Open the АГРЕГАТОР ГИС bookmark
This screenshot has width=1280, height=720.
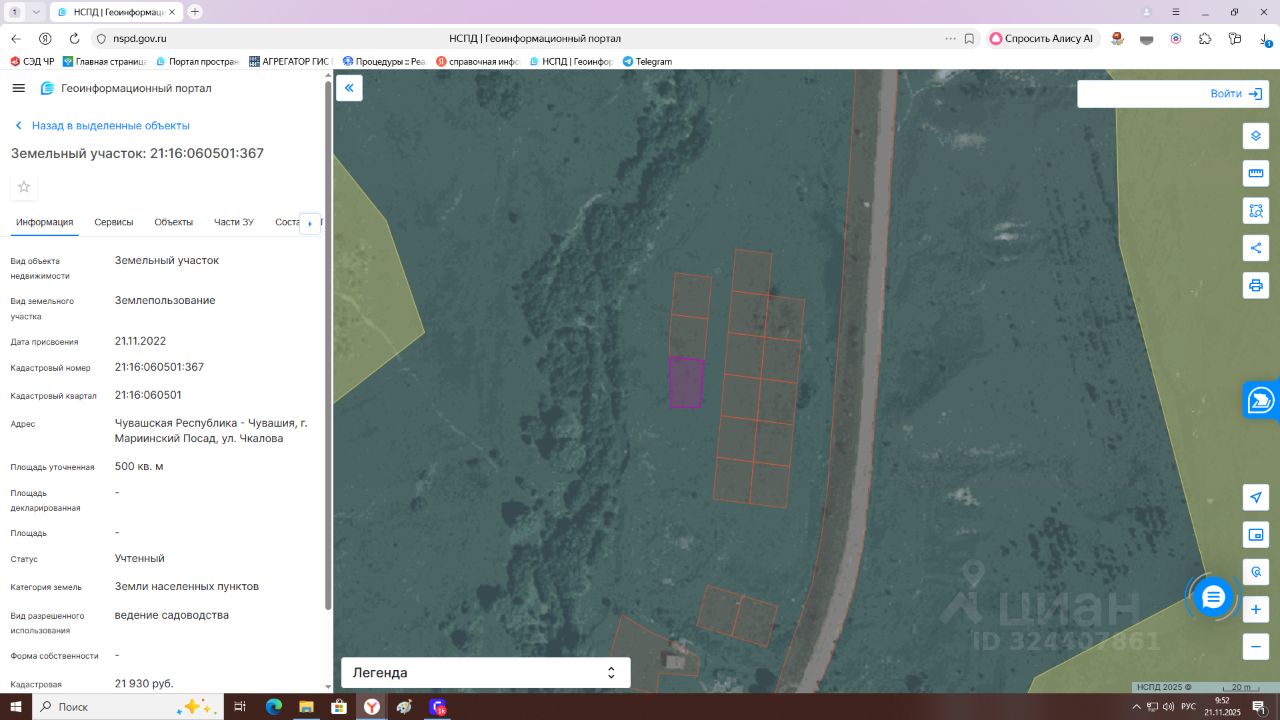(290, 61)
